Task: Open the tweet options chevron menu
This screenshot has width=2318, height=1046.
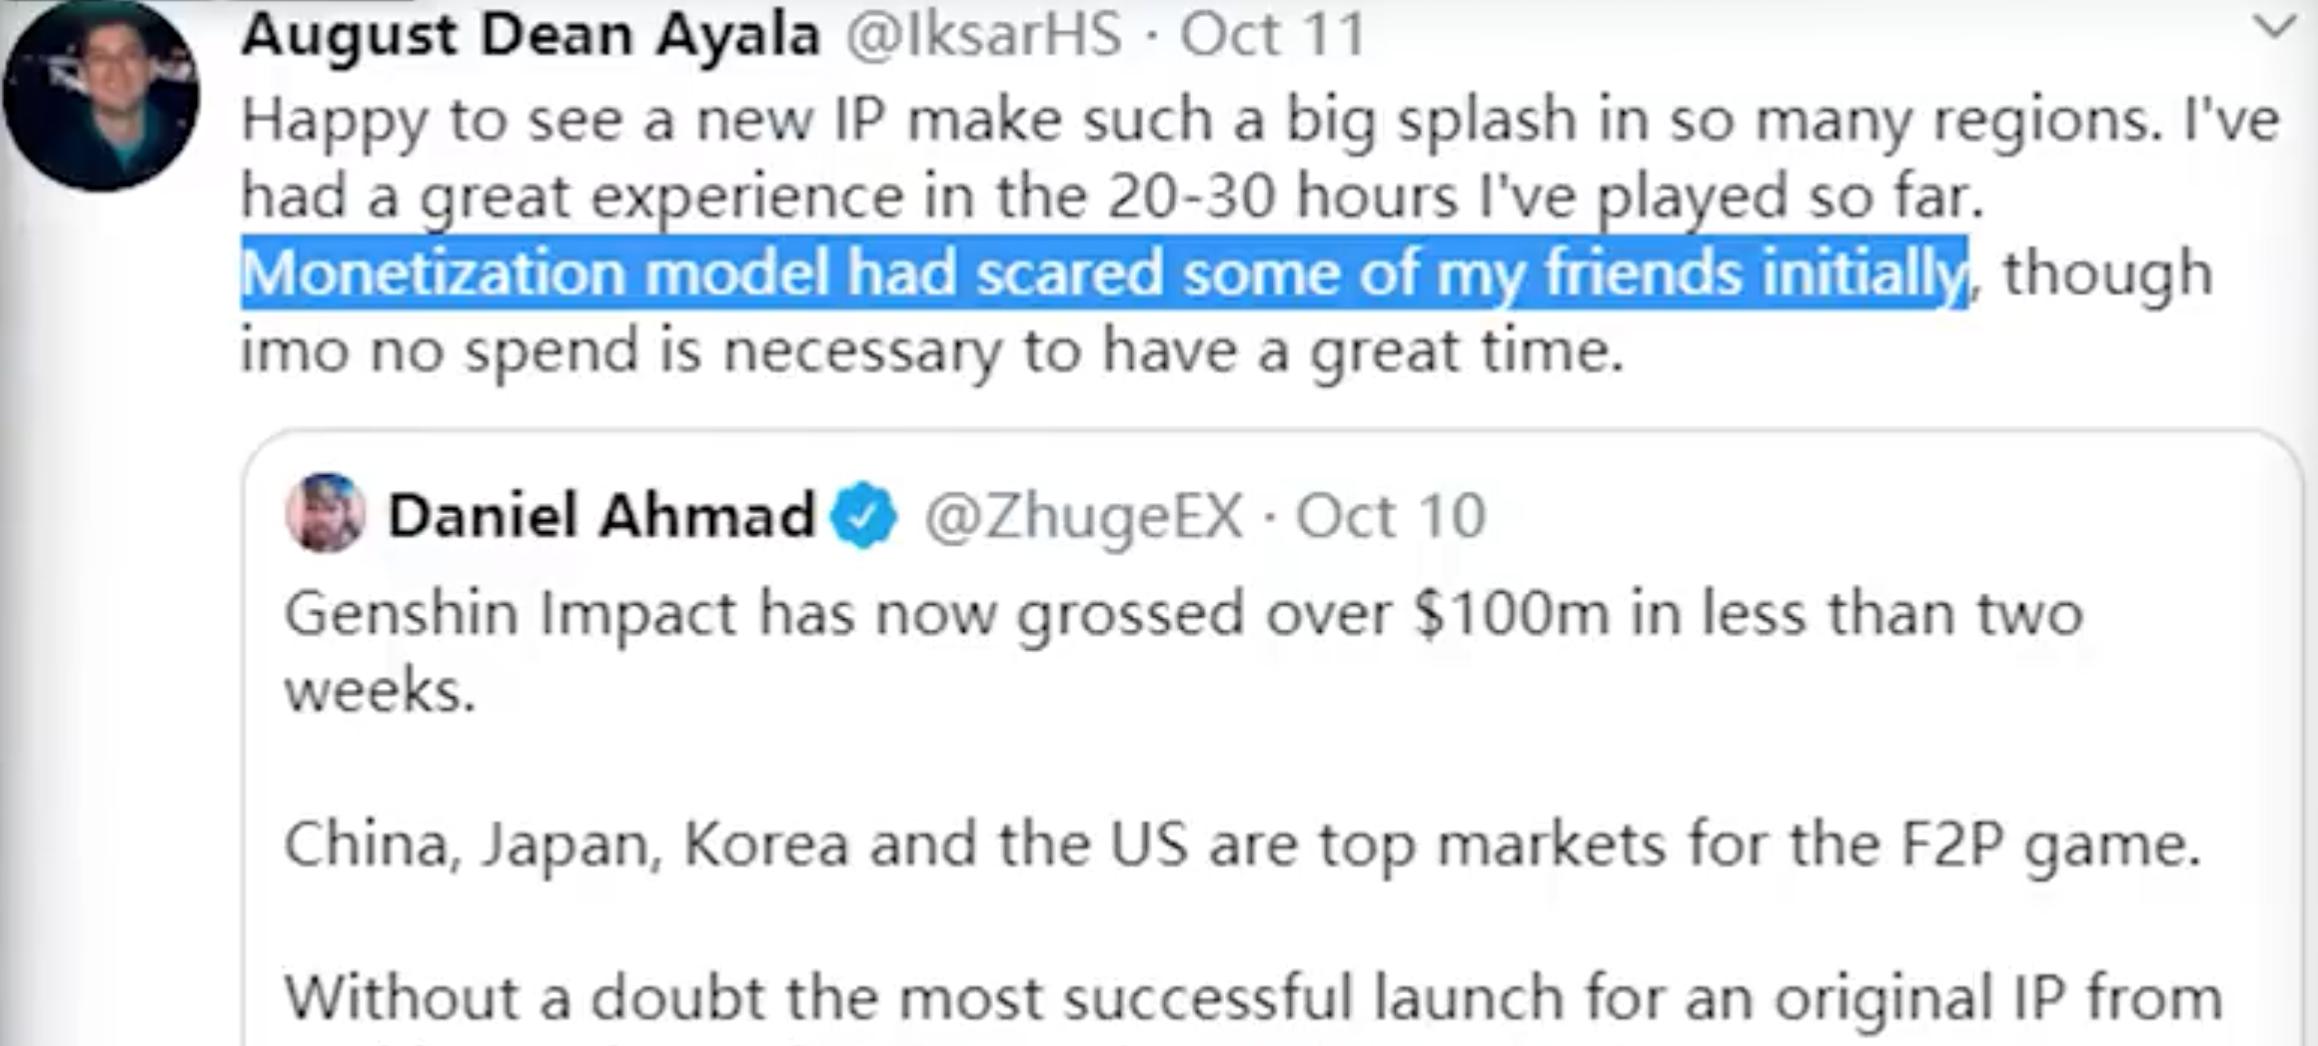Action: [2275, 28]
